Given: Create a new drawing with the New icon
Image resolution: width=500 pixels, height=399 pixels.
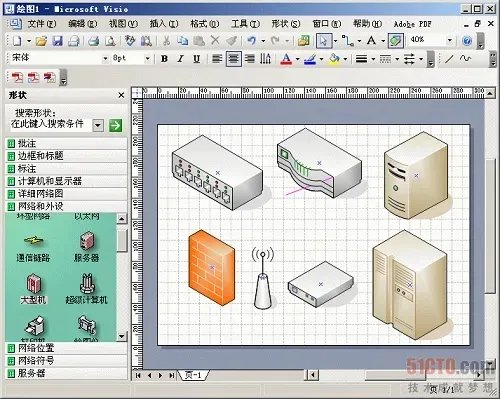Looking at the screenshot, I should click(x=17, y=41).
